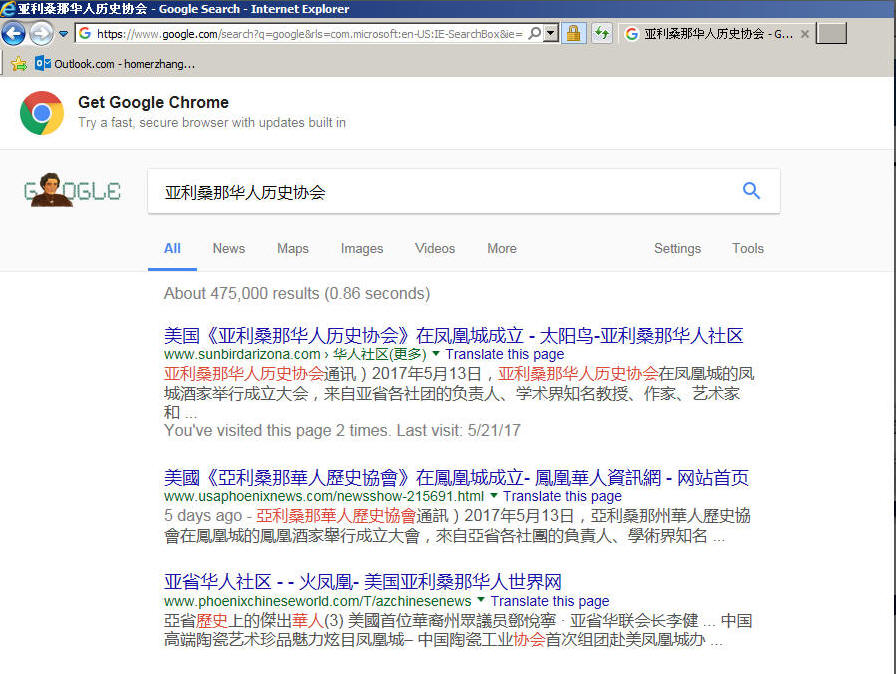Viewport: 896px width, 674px height.
Task: Switch to the Images tab
Action: tap(362, 248)
